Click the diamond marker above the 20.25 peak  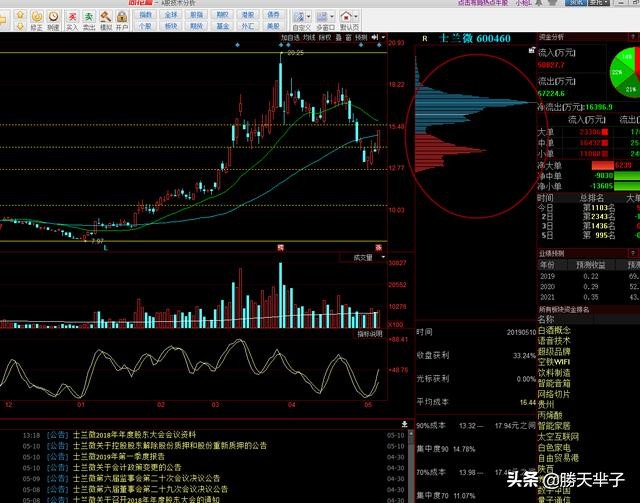coord(281,45)
